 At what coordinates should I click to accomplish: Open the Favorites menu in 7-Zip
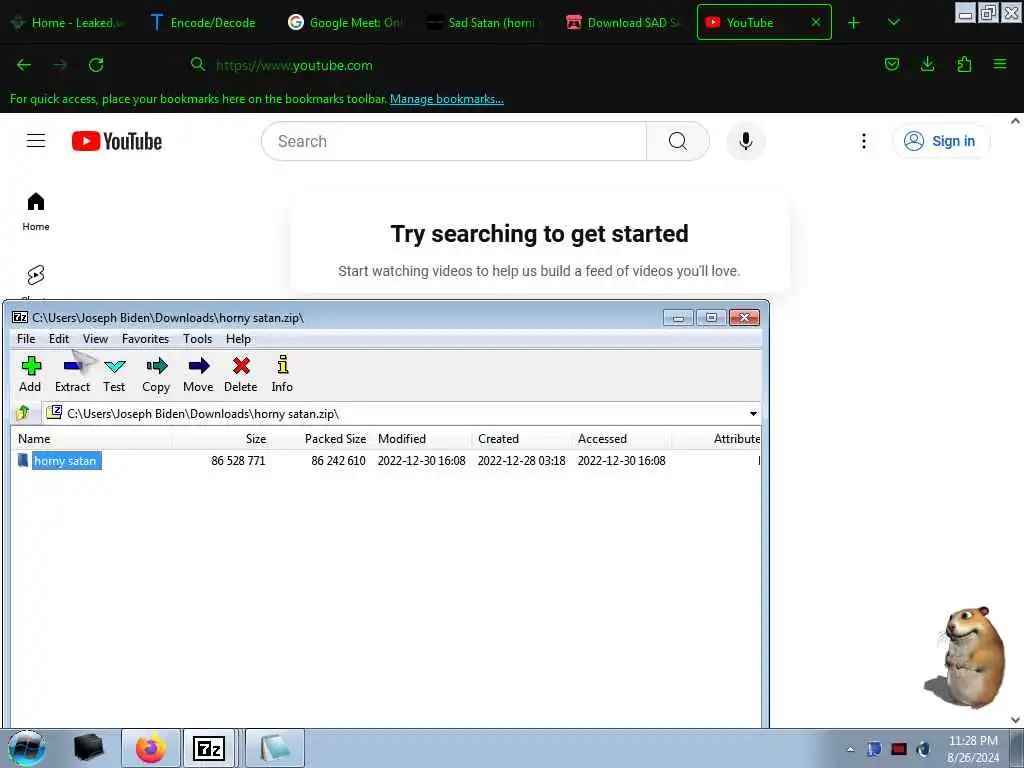(146, 339)
